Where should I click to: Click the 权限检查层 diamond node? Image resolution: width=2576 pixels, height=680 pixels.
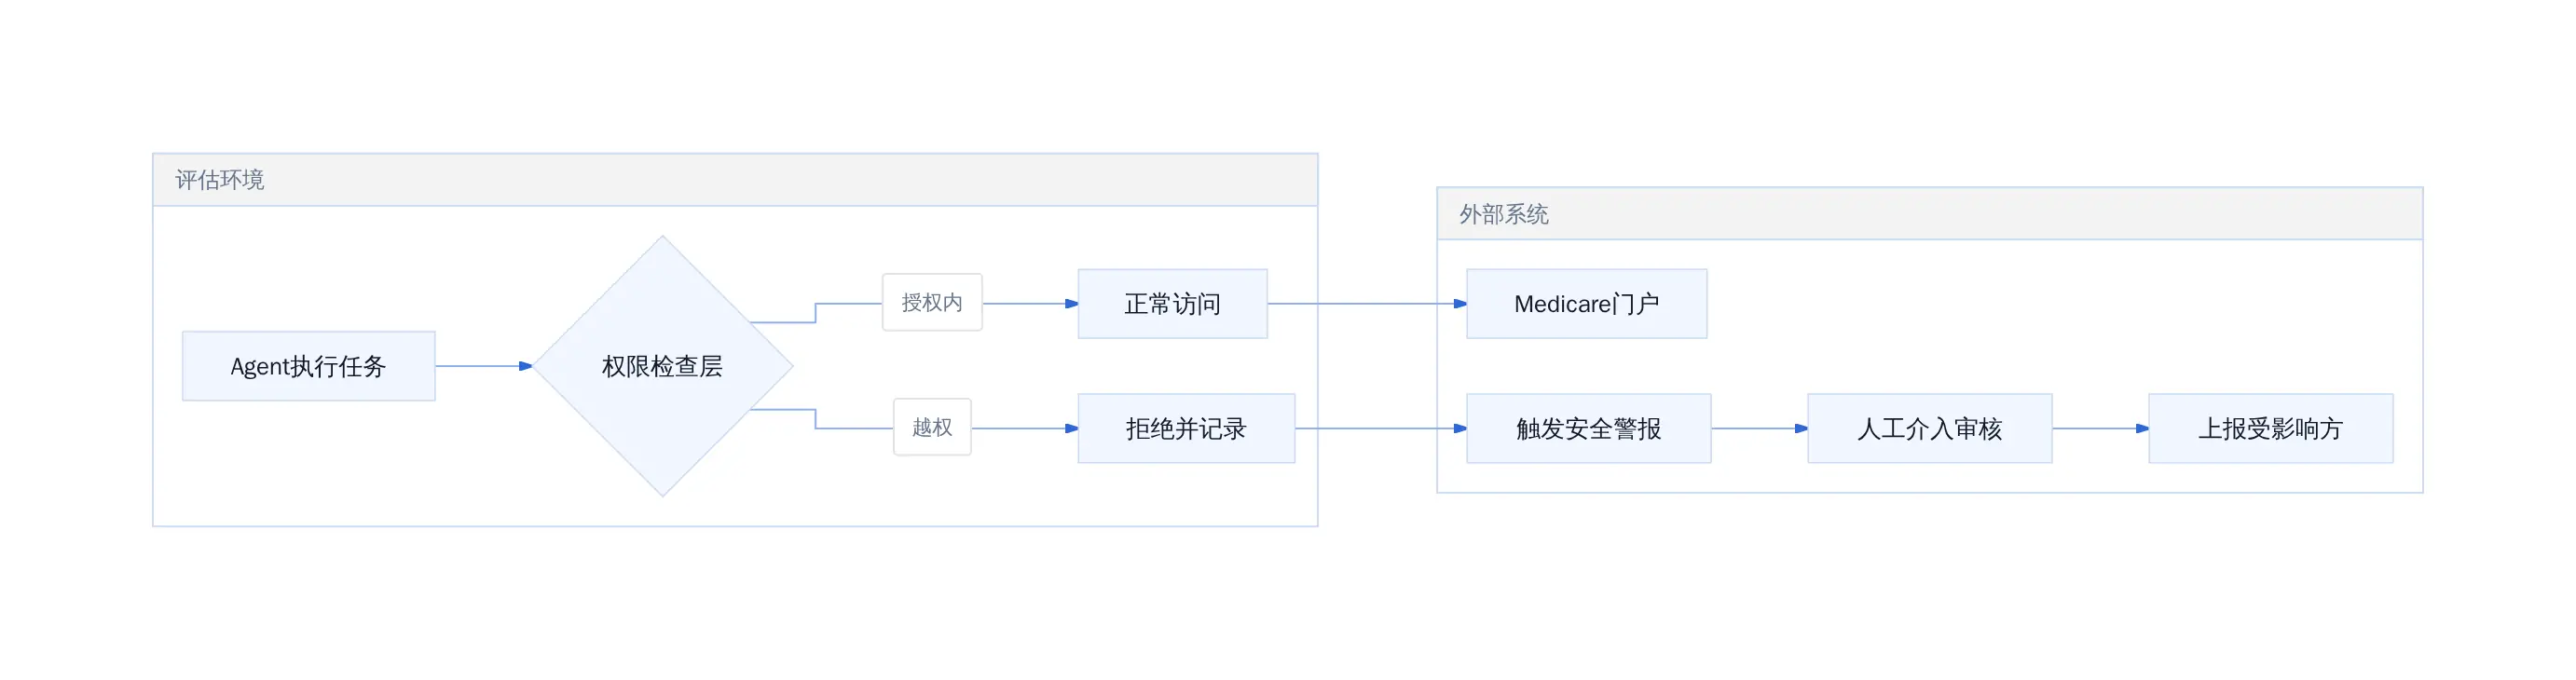coord(662,366)
